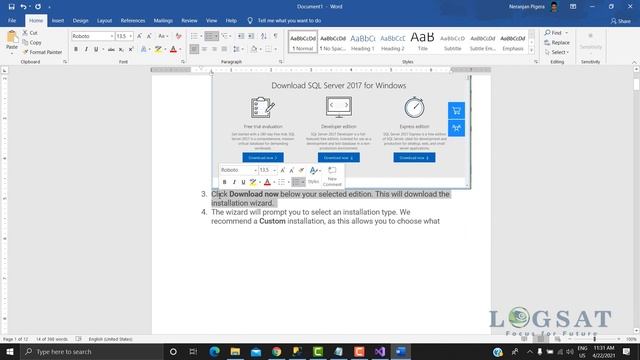Image resolution: width=640 pixels, height=360 pixels.
Task: Click the Replace icon in Editing group
Action: click(x=547, y=42)
